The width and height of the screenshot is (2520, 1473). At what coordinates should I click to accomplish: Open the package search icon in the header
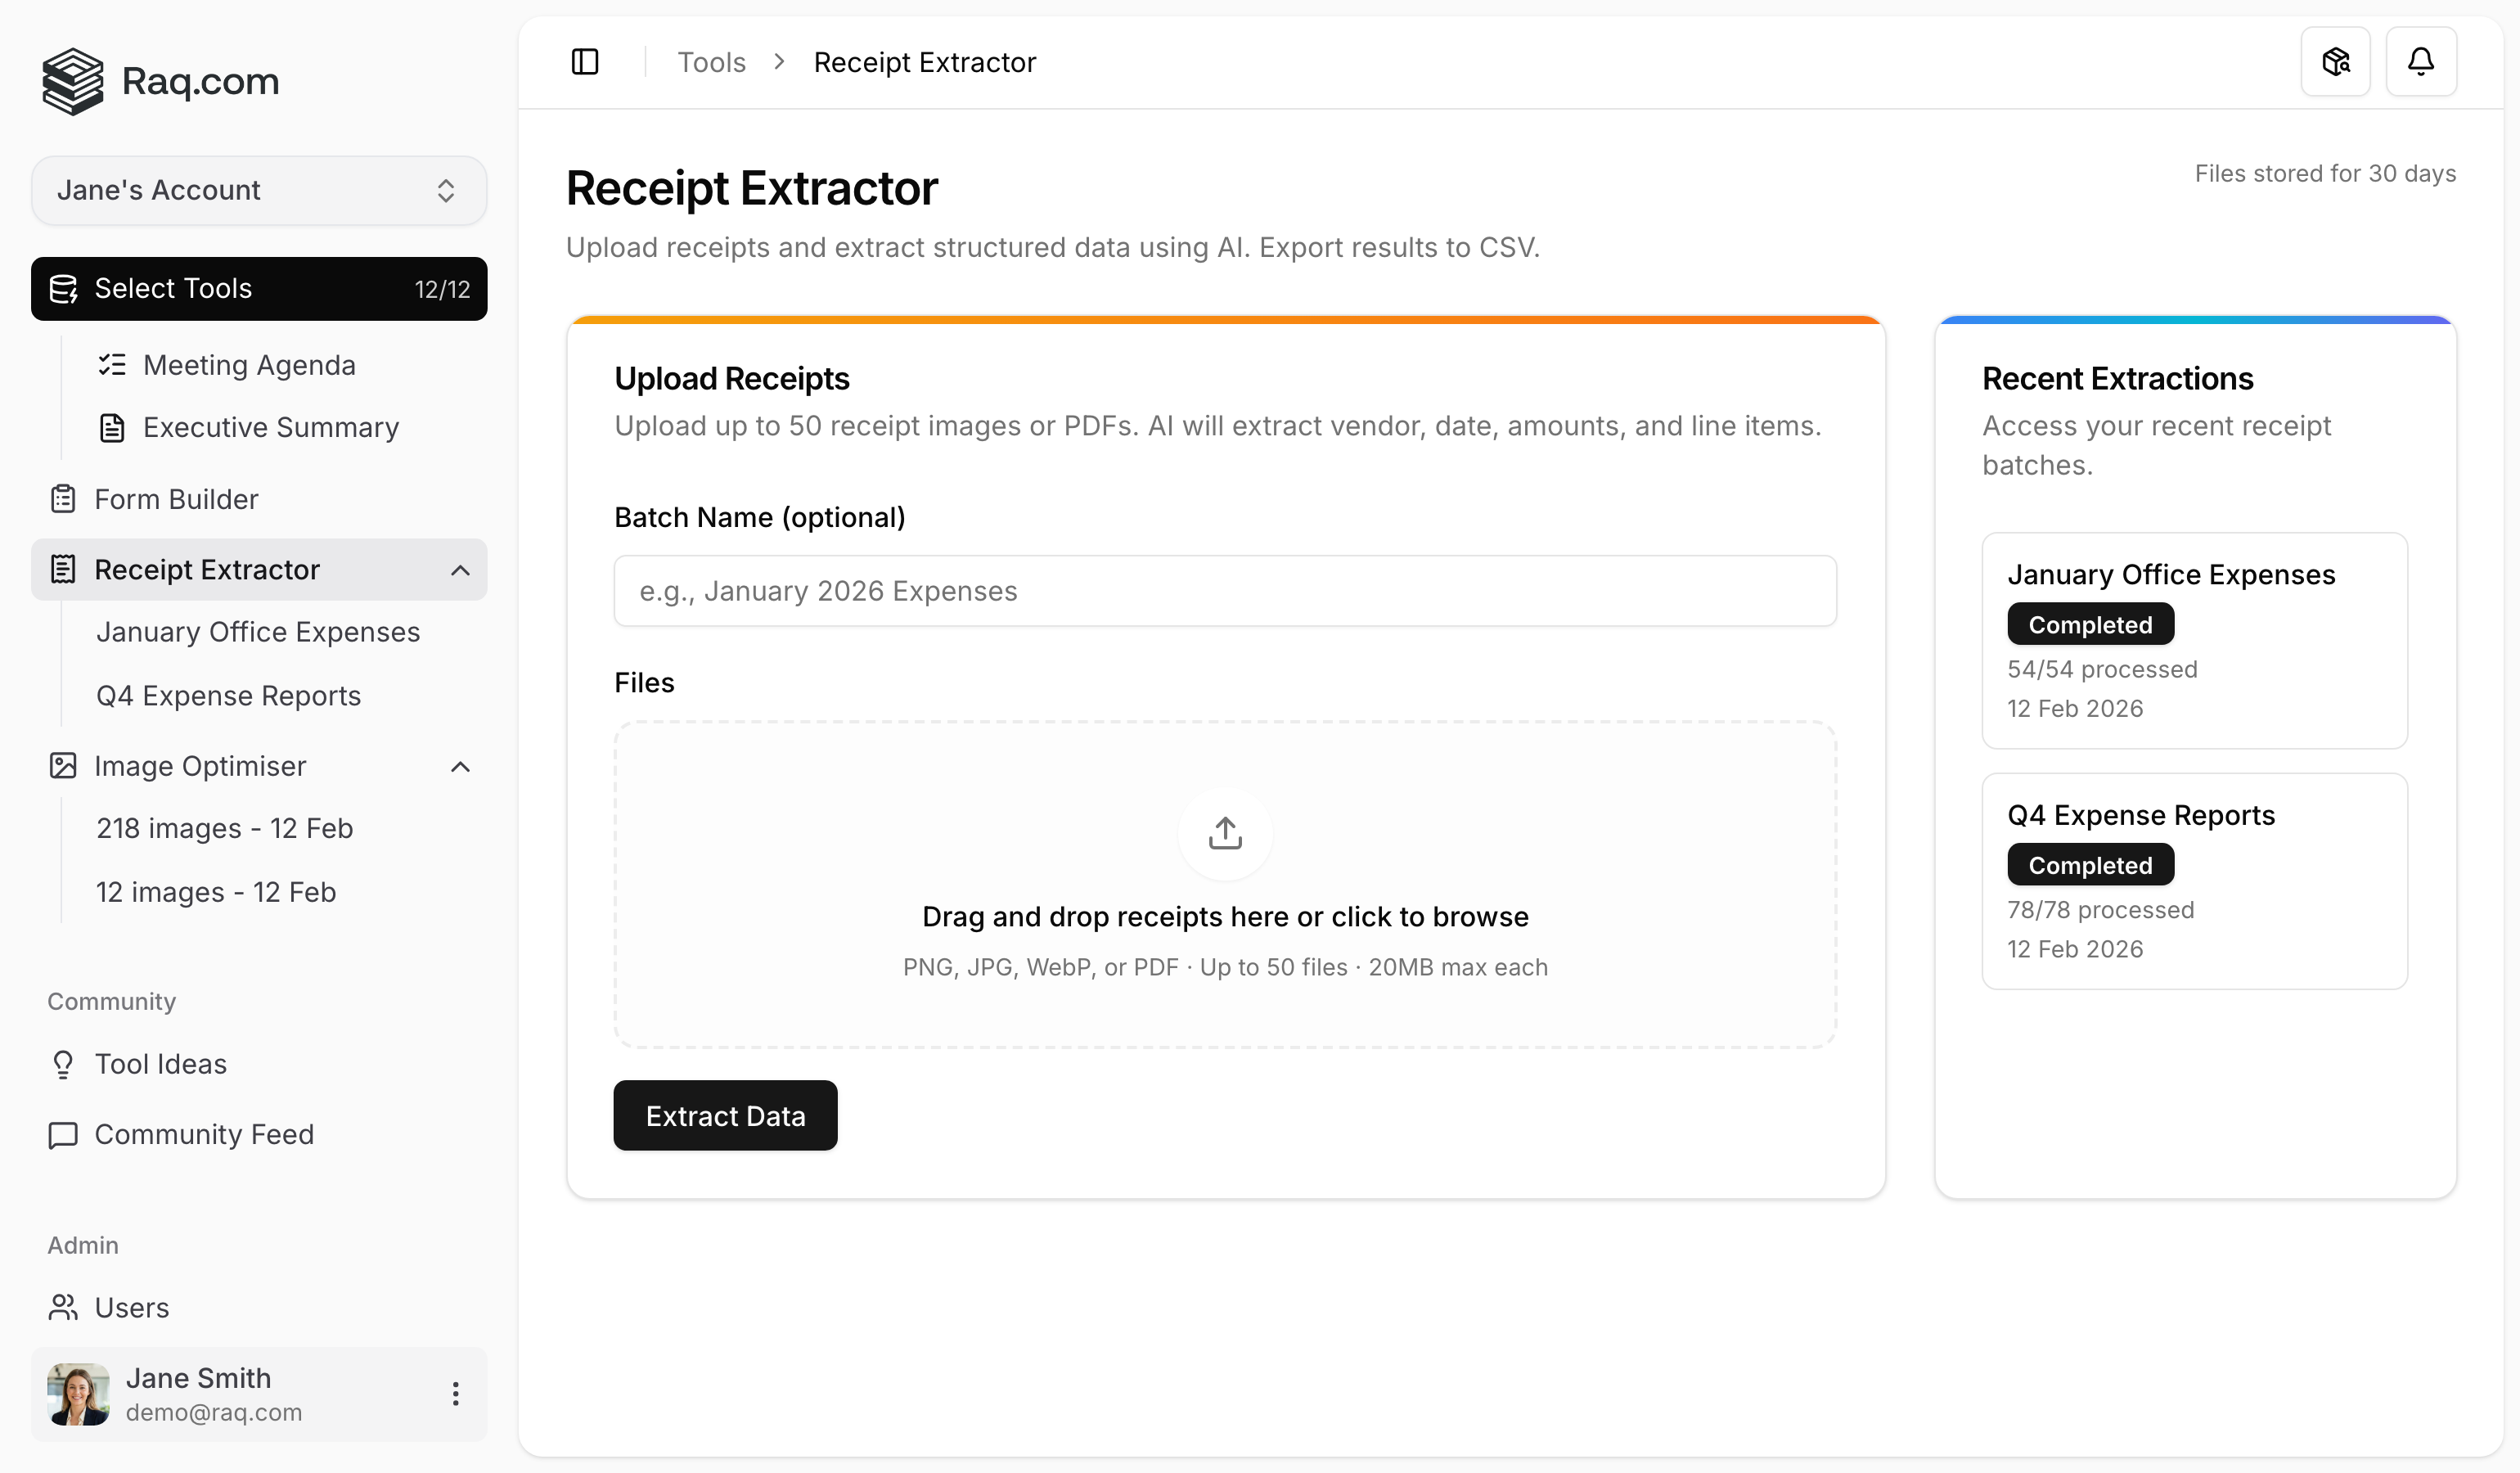(2336, 61)
